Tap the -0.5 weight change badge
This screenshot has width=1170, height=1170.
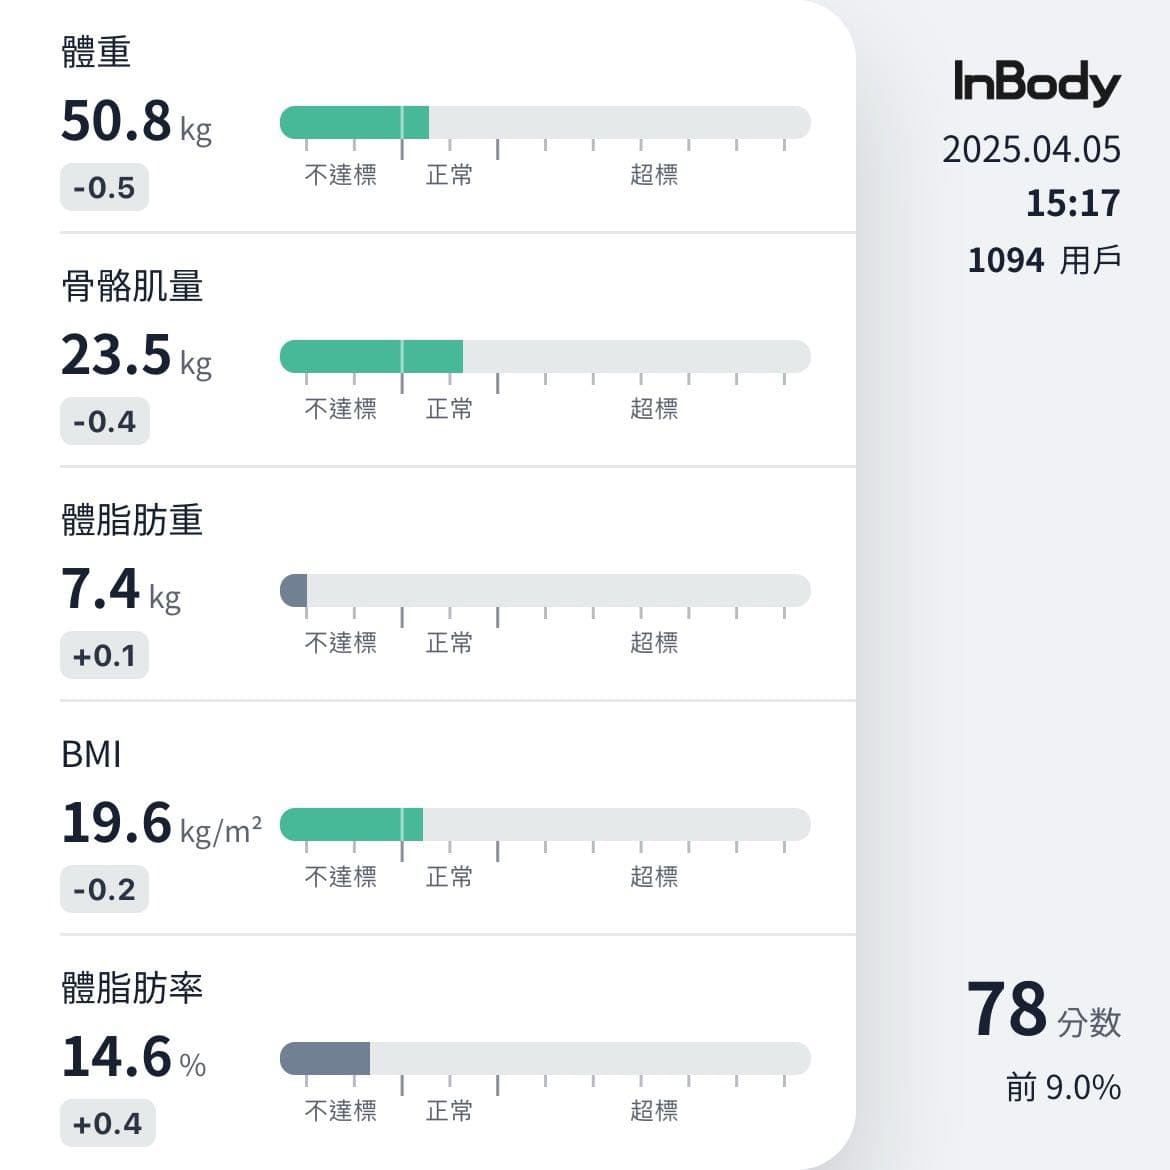(104, 187)
